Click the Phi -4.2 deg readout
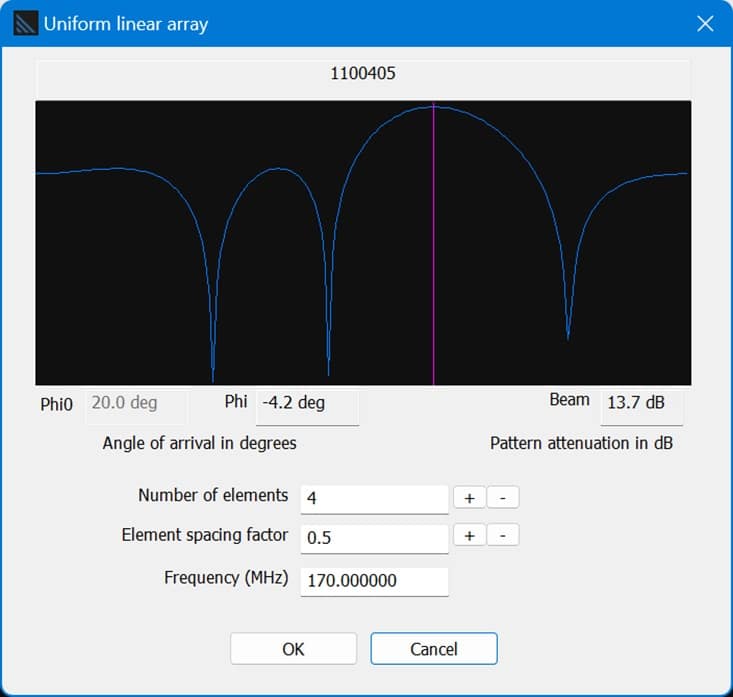Image resolution: width=733 pixels, height=697 pixels. pos(306,404)
